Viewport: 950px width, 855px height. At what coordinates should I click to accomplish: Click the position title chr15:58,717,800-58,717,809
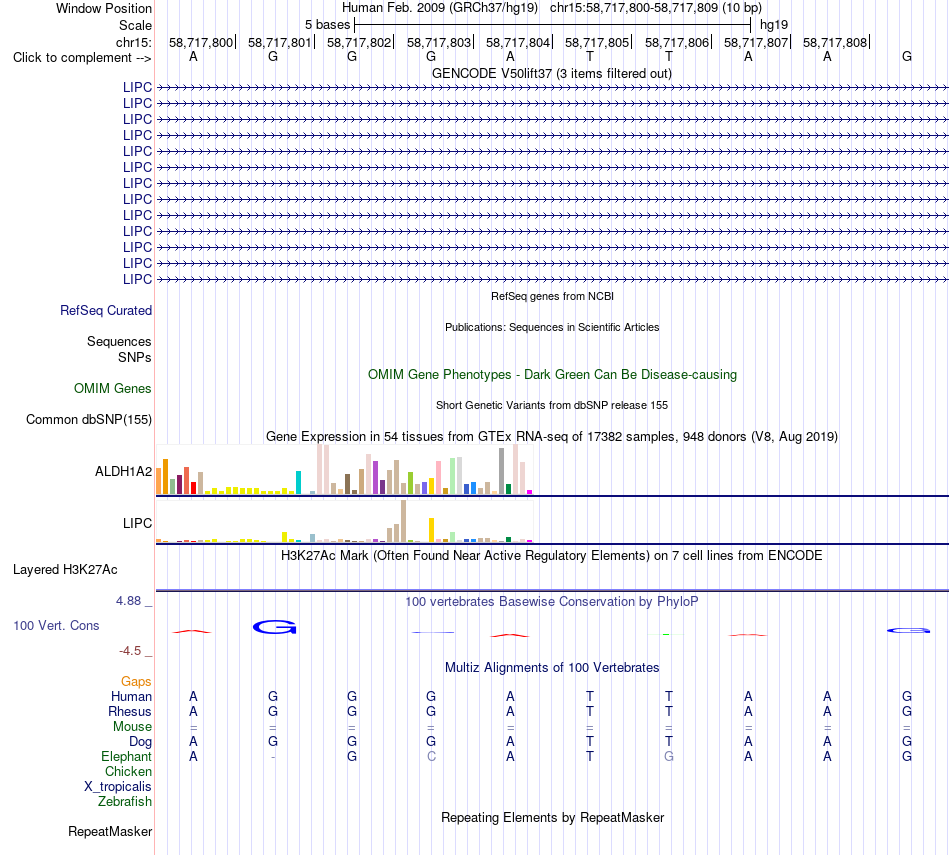pos(634,8)
